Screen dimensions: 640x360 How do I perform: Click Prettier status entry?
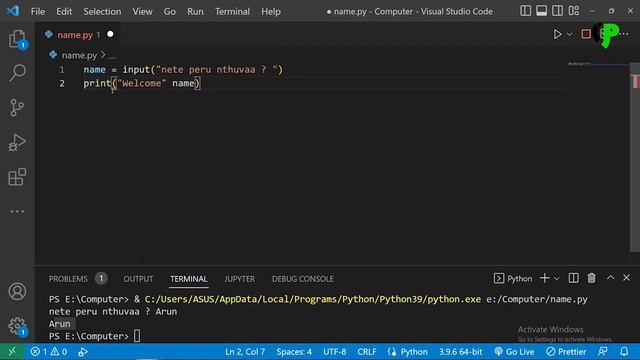pos(566,351)
